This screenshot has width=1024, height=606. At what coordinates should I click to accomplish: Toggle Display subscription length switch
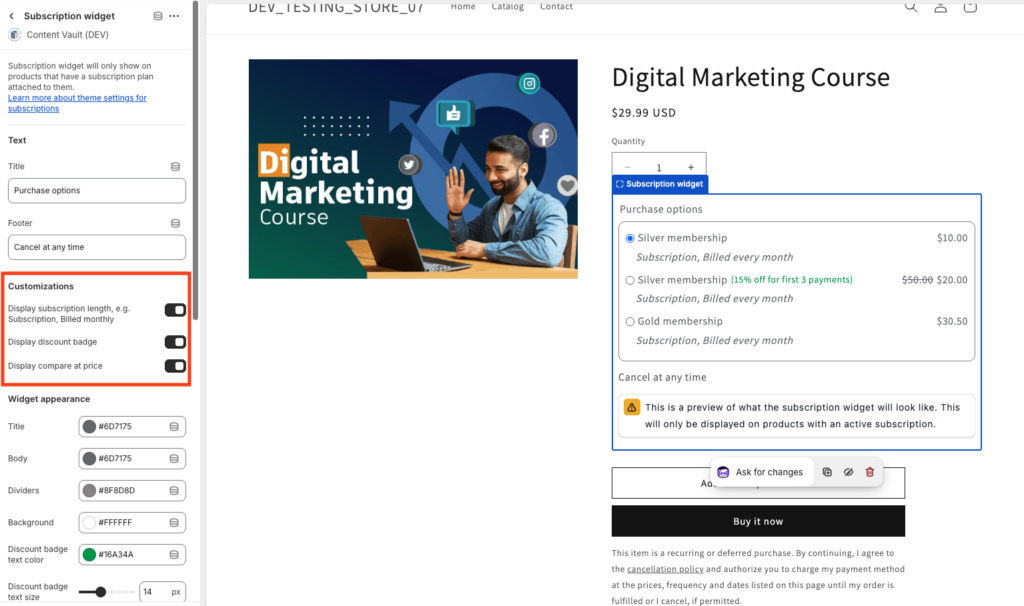pos(175,310)
